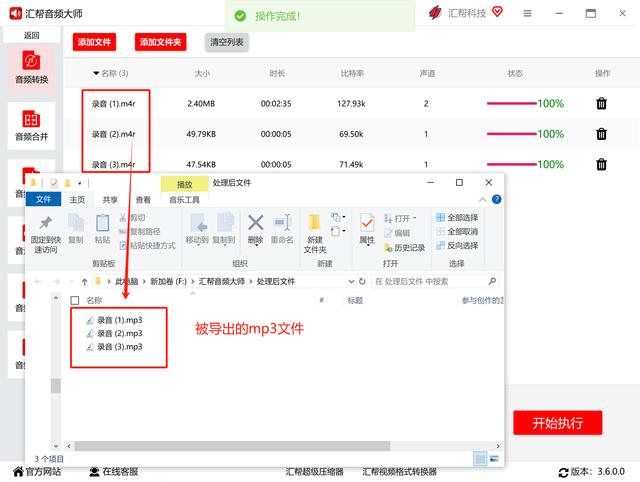Viewport: 640px width, 482px height.
Task: Click the 返回 button
Action: [31, 36]
